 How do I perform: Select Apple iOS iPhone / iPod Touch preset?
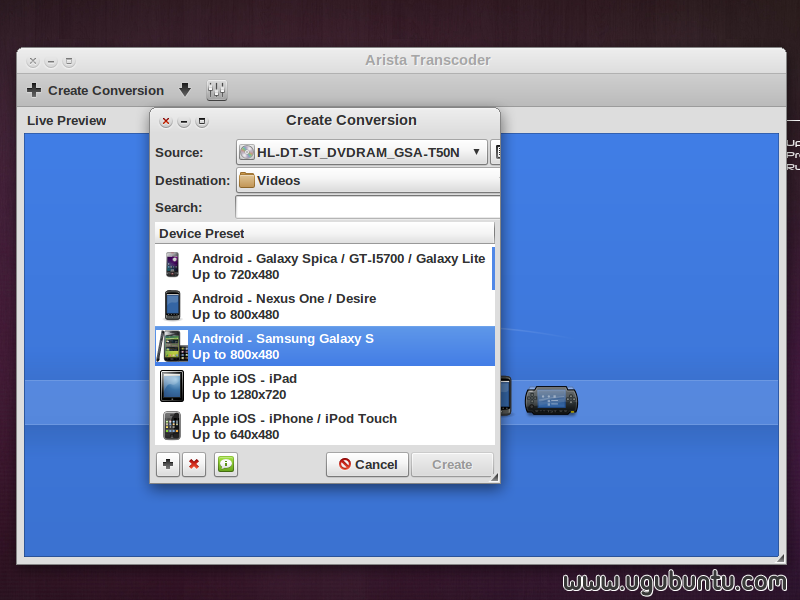[x=325, y=426]
